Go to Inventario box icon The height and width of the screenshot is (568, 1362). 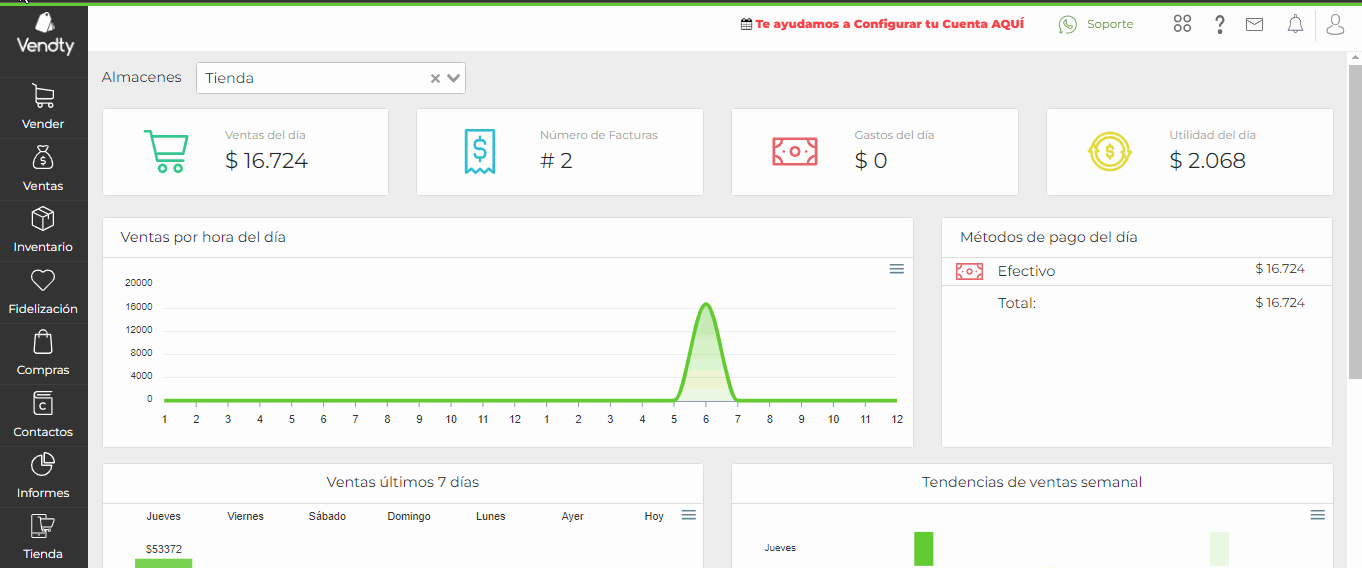click(x=43, y=219)
